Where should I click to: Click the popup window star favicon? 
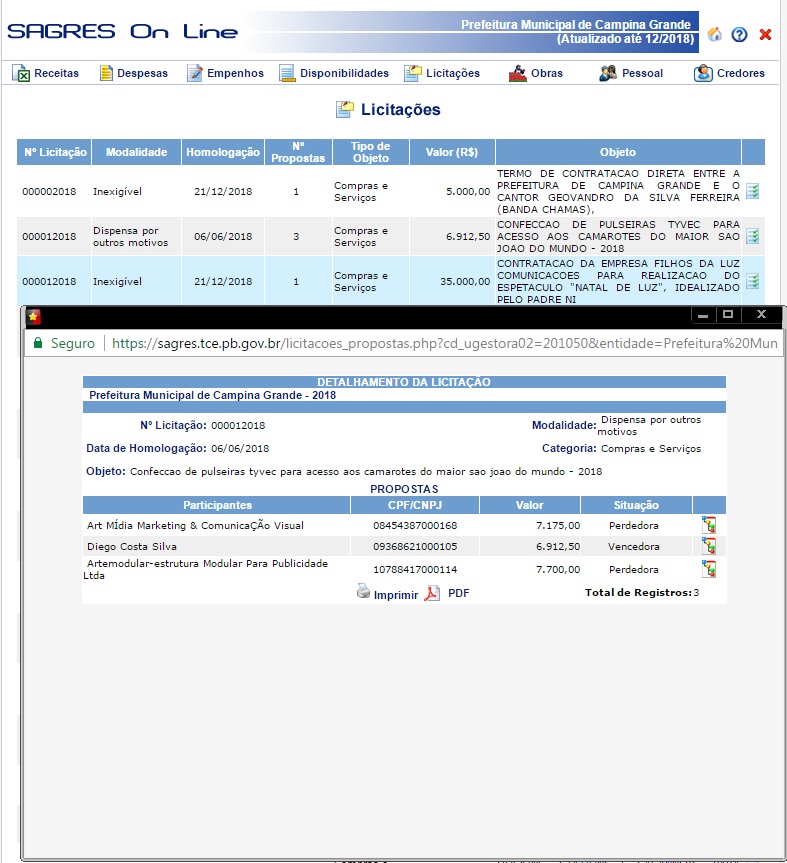pos(34,316)
